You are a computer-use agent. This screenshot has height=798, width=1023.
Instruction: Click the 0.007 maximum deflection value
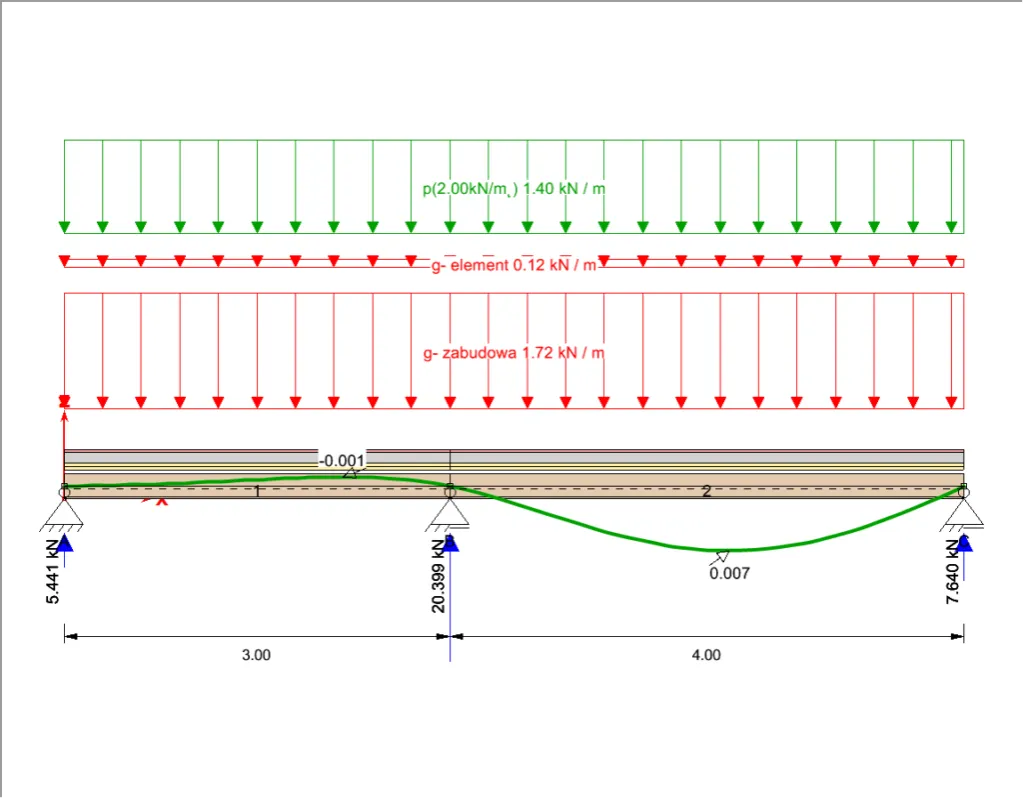point(729,573)
